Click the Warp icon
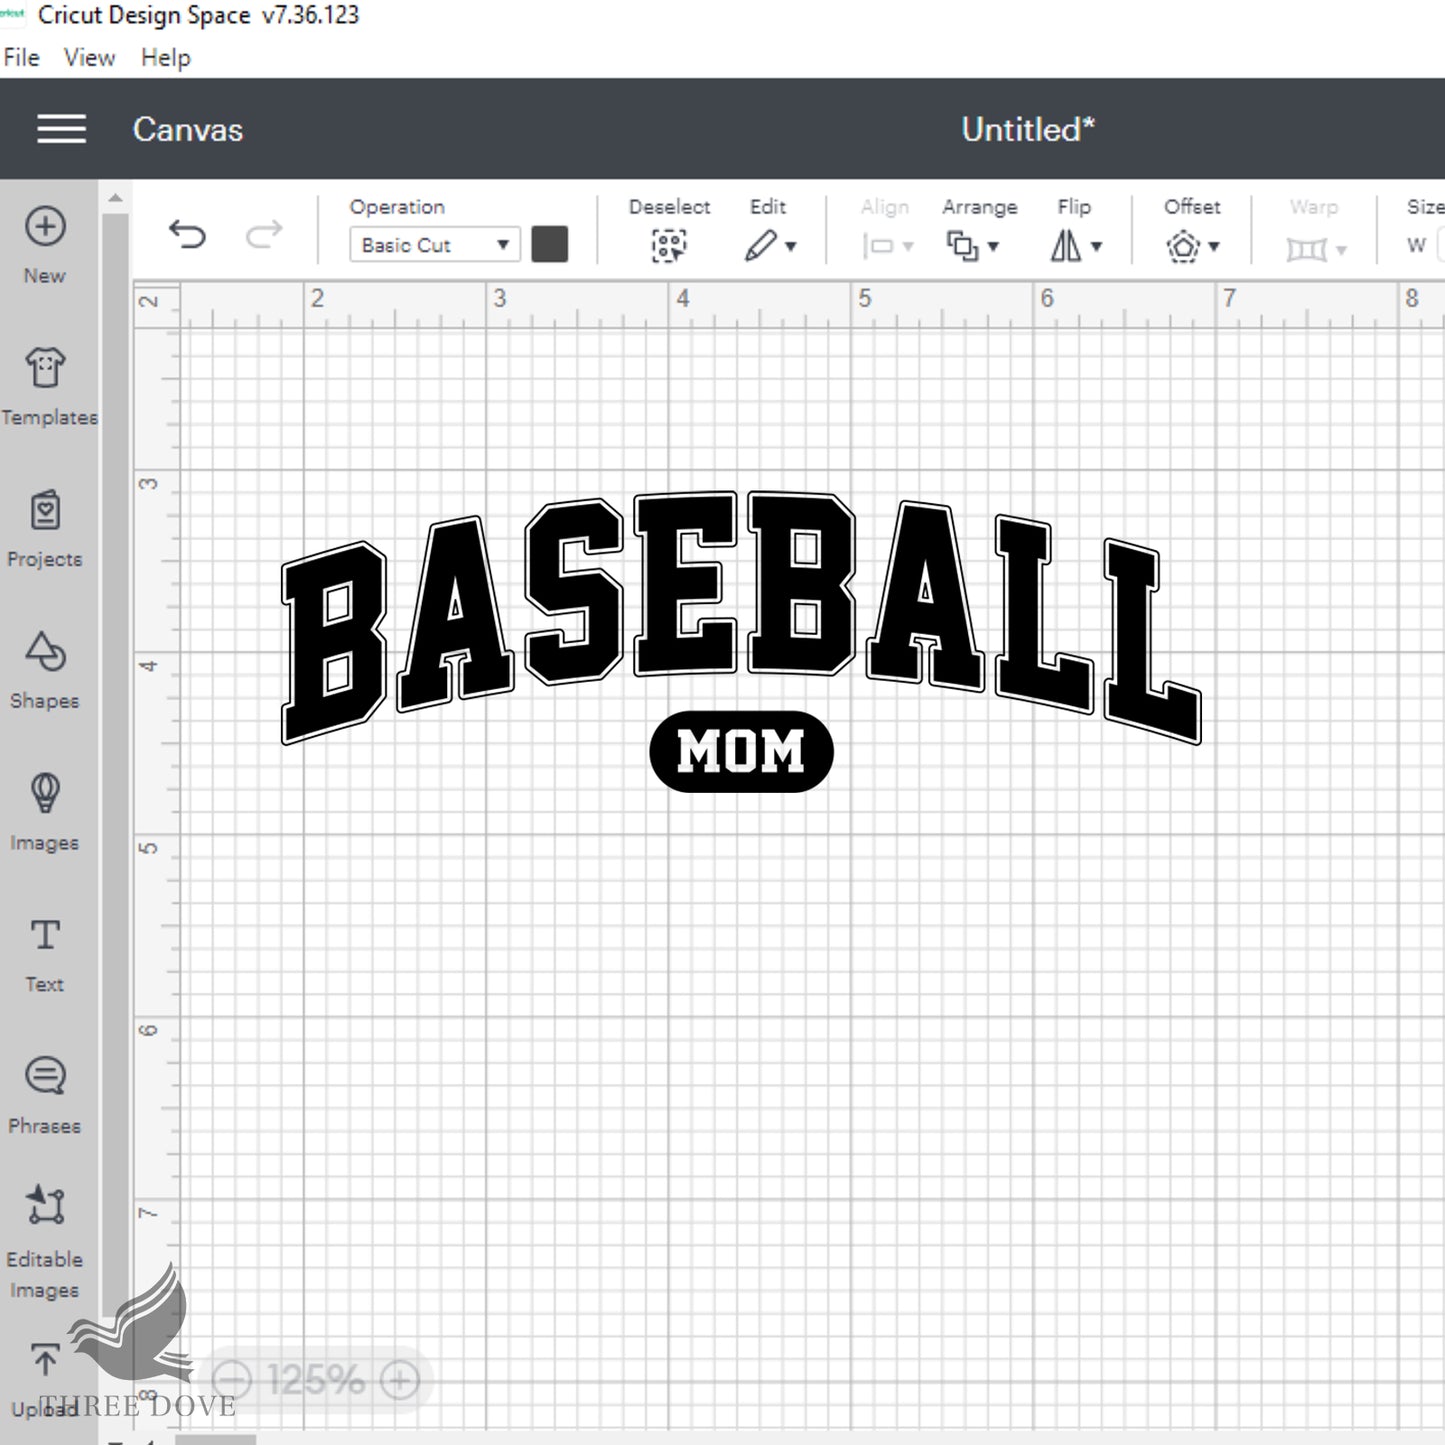This screenshot has width=1445, height=1445. click(x=1306, y=248)
